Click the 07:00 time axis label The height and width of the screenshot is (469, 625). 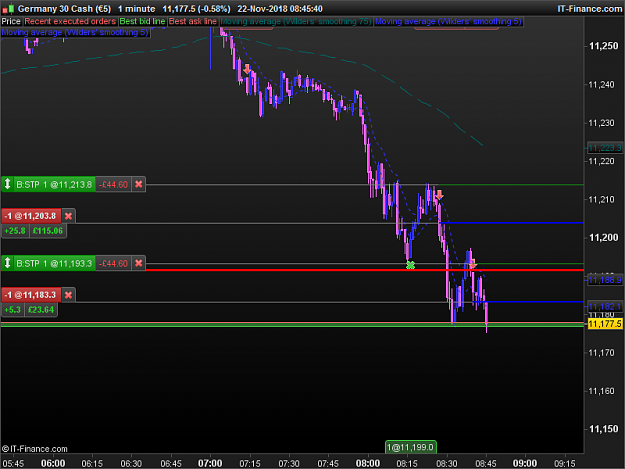[210, 463]
